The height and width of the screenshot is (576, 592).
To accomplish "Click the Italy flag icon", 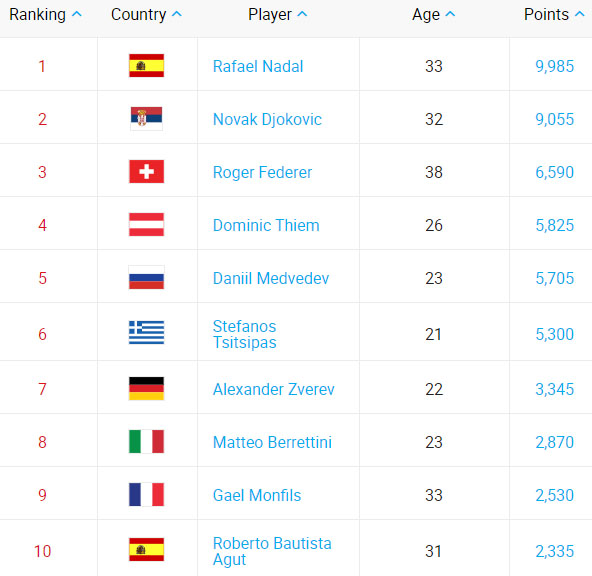I will [x=146, y=442].
